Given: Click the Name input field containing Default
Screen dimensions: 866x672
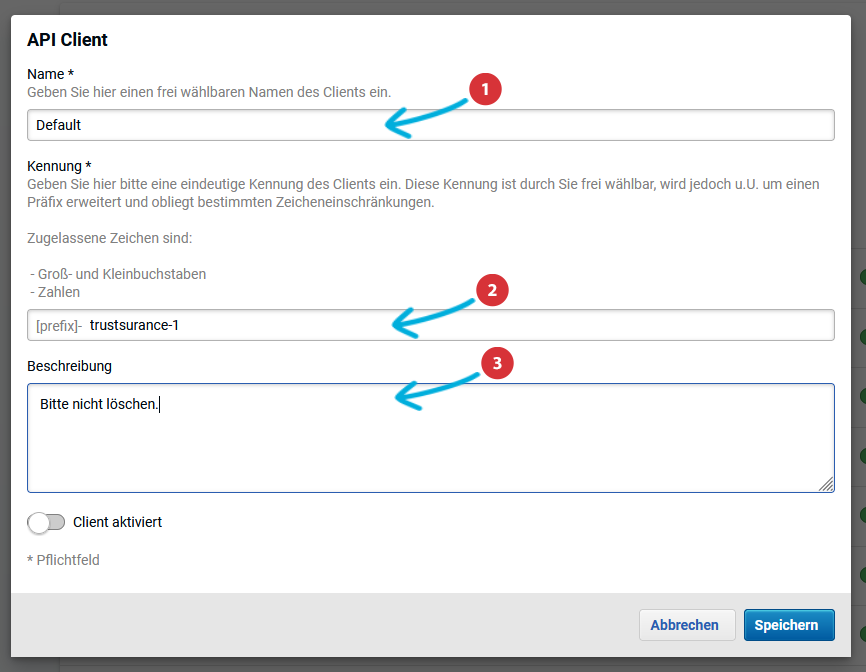Looking at the screenshot, I should [430, 125].
